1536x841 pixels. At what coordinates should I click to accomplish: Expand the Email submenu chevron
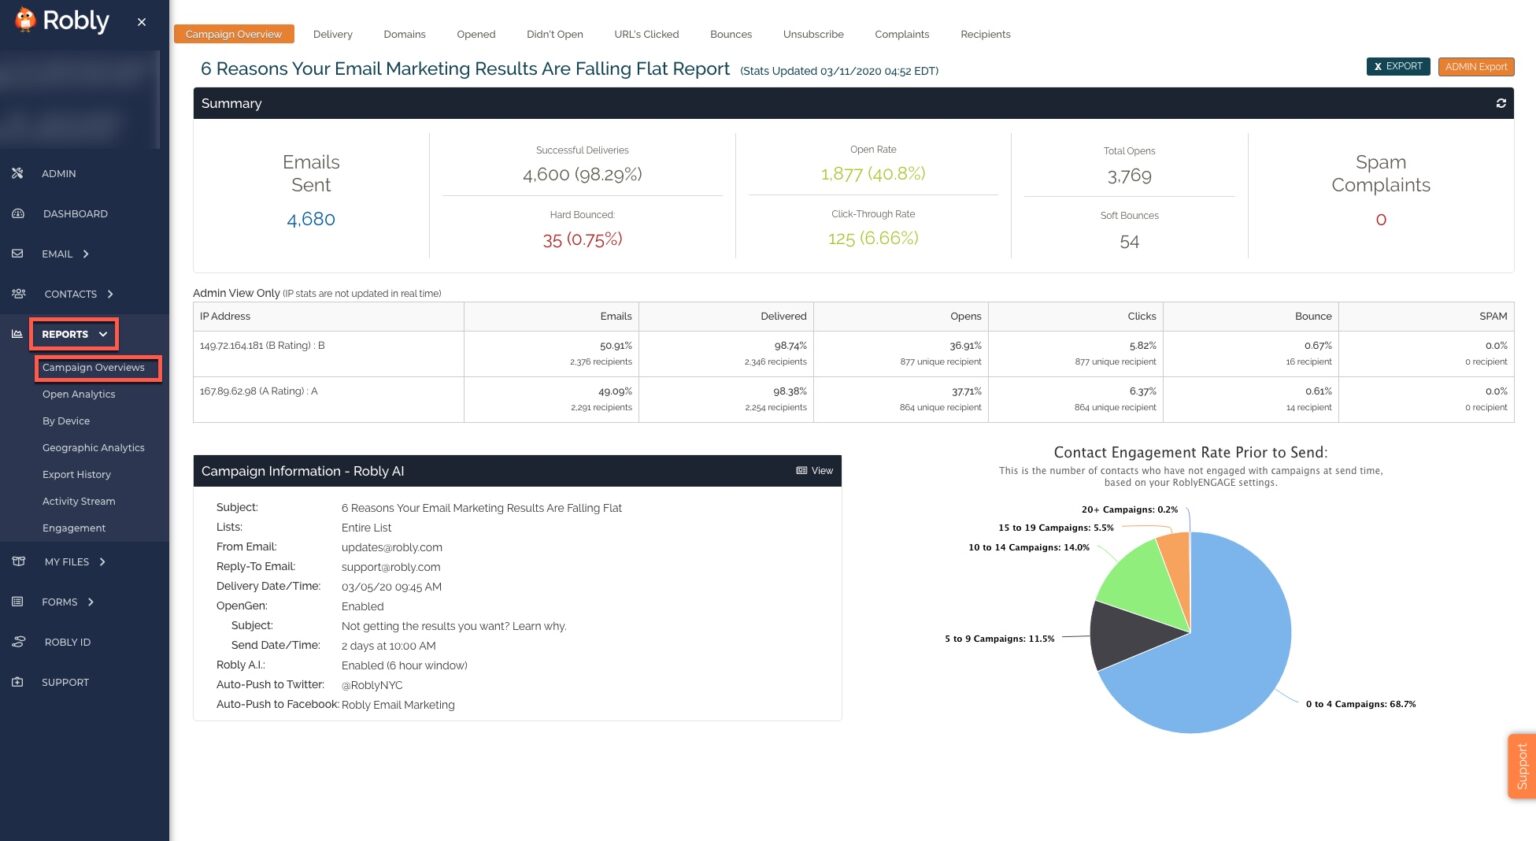click(86, 254)
